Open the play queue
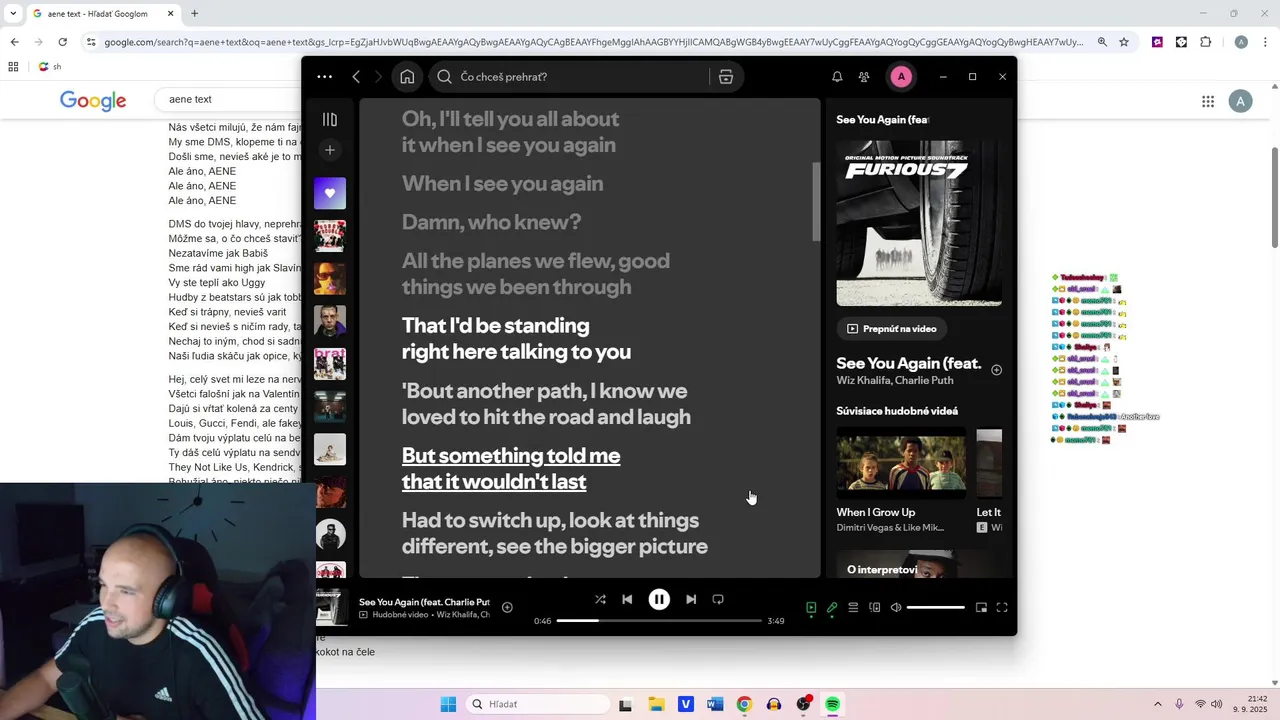 point(853,607)
